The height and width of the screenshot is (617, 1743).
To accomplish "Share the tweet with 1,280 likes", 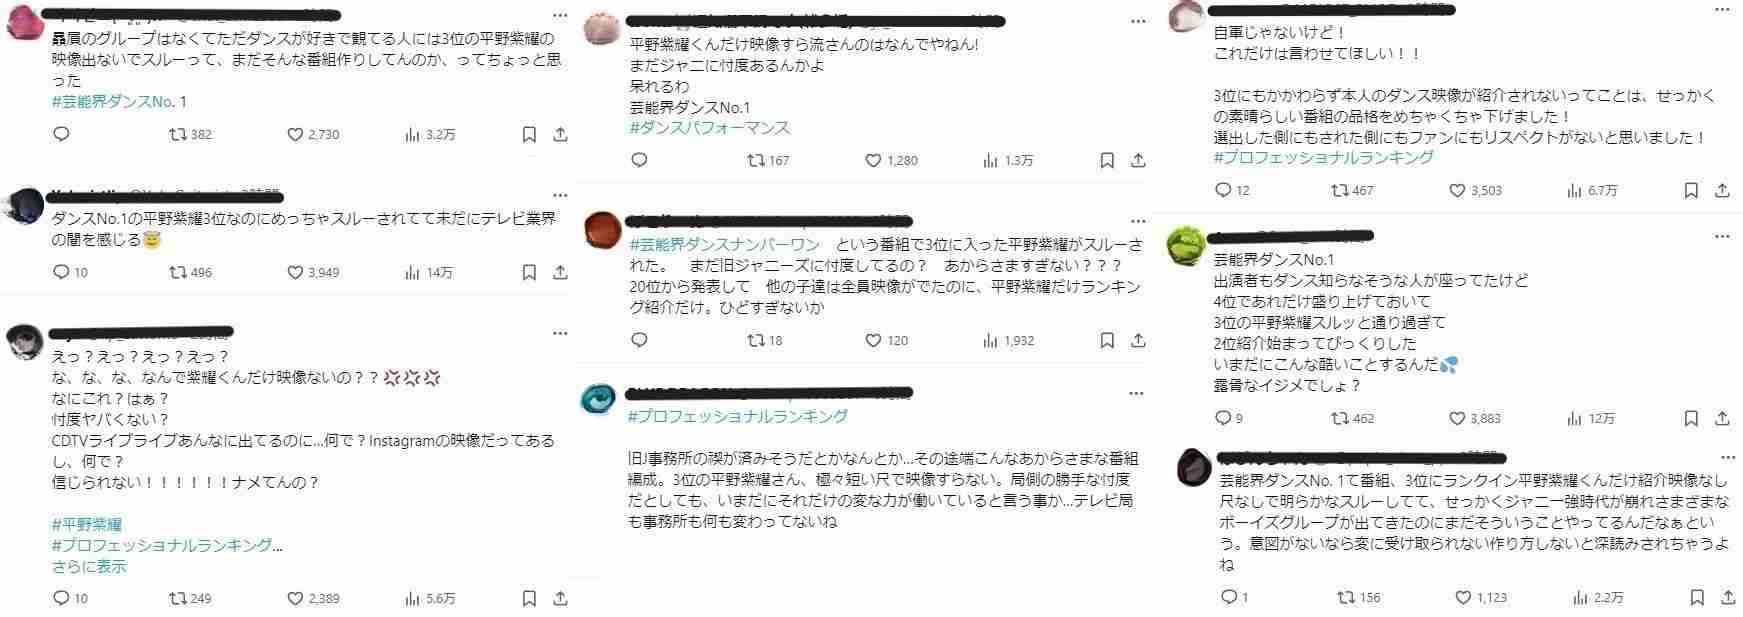I will click(1138, 160).
